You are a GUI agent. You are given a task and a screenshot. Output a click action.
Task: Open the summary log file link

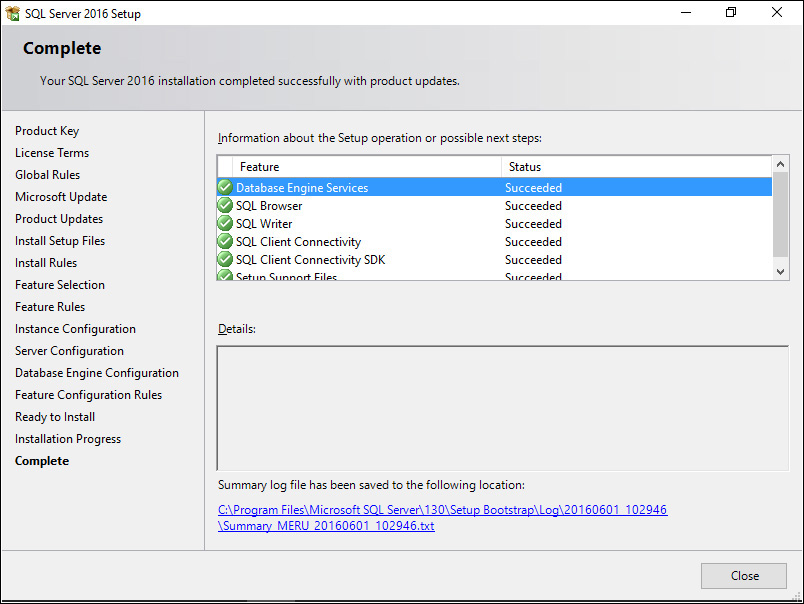442,518
